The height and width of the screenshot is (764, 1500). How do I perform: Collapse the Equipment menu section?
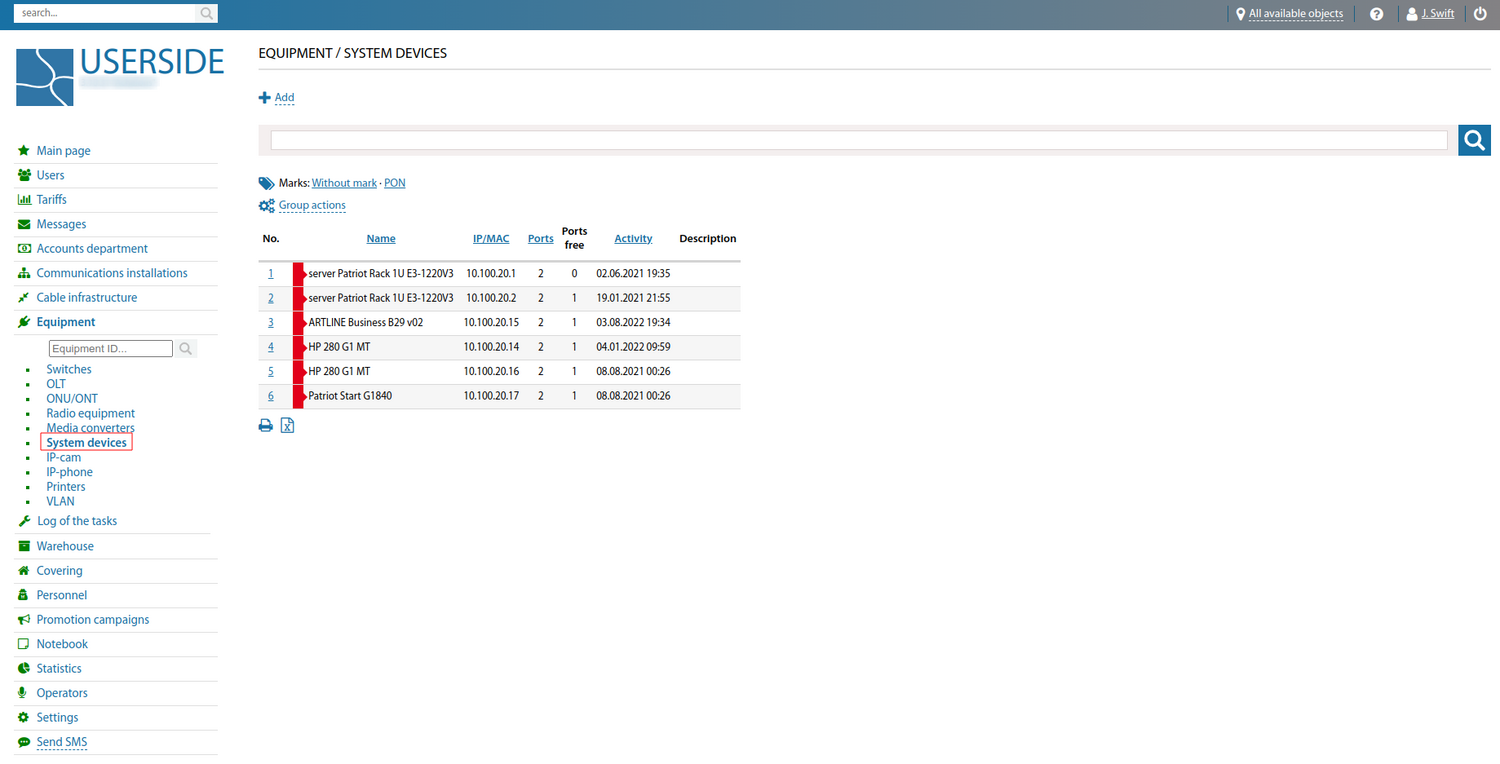click(66, 322)
